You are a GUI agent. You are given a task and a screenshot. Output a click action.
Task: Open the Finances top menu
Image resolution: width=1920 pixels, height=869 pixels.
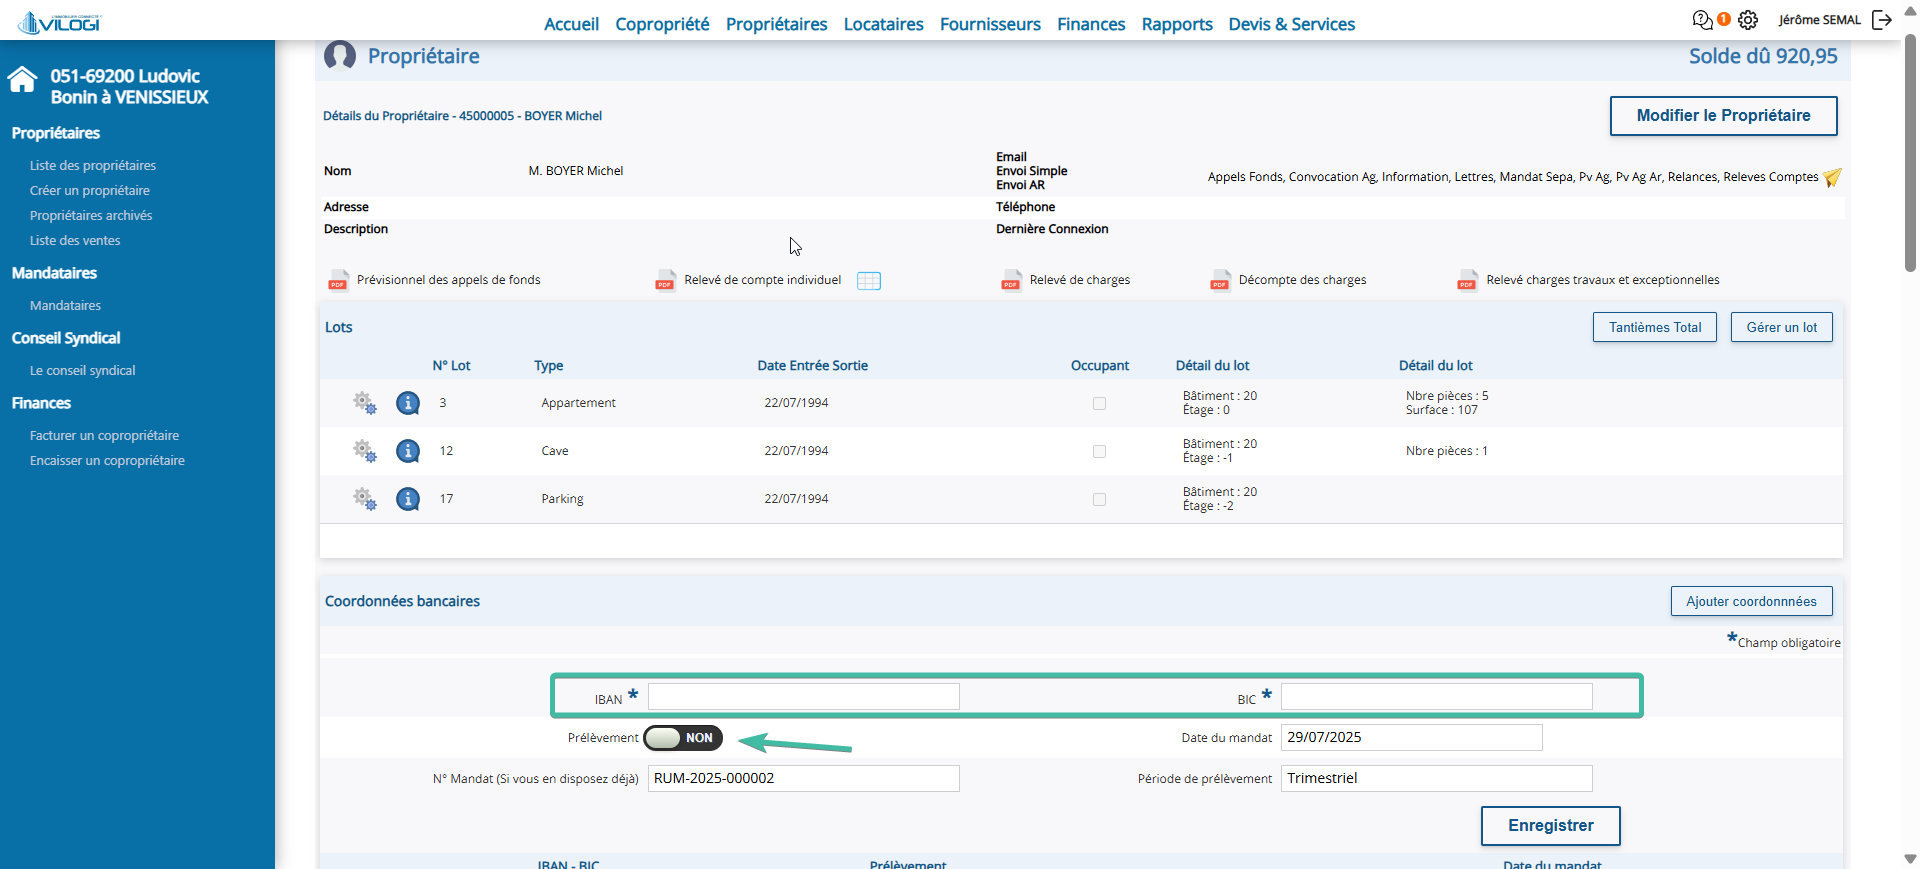coord(1091,24)
